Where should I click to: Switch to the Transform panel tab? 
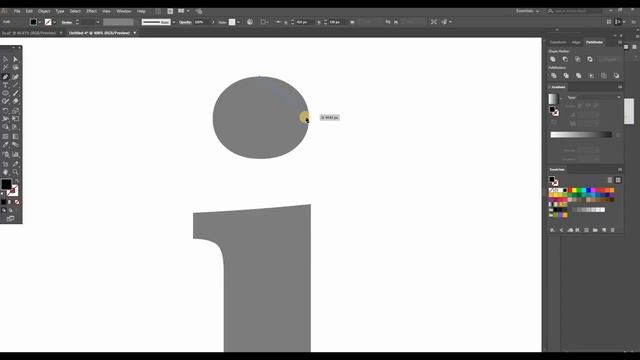(x=558, y=42)
